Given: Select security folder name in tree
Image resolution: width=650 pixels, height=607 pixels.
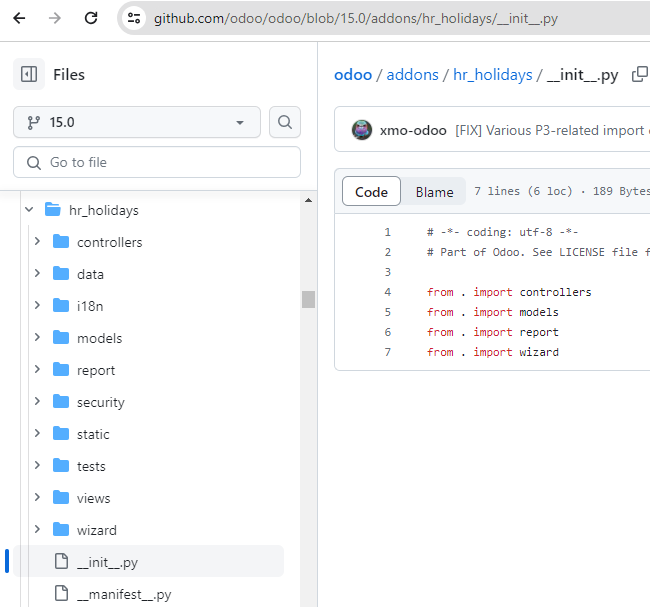Looking at the screenshot, I should click(101, 403).
